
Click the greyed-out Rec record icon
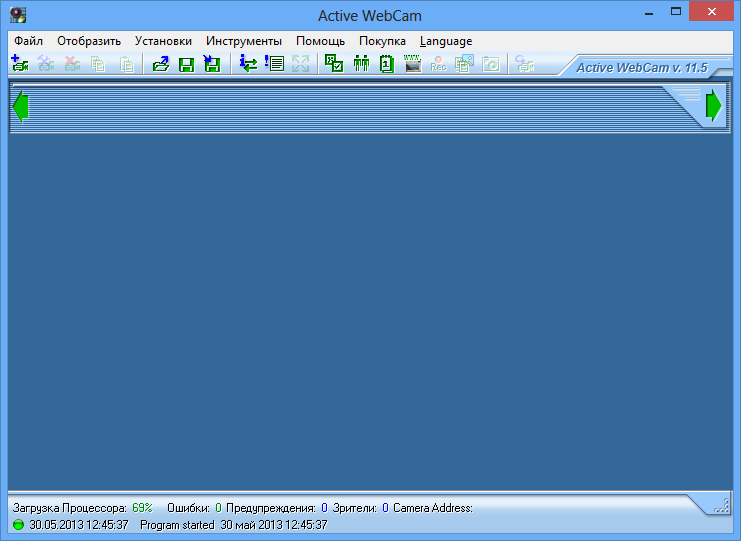pos(439,63)
